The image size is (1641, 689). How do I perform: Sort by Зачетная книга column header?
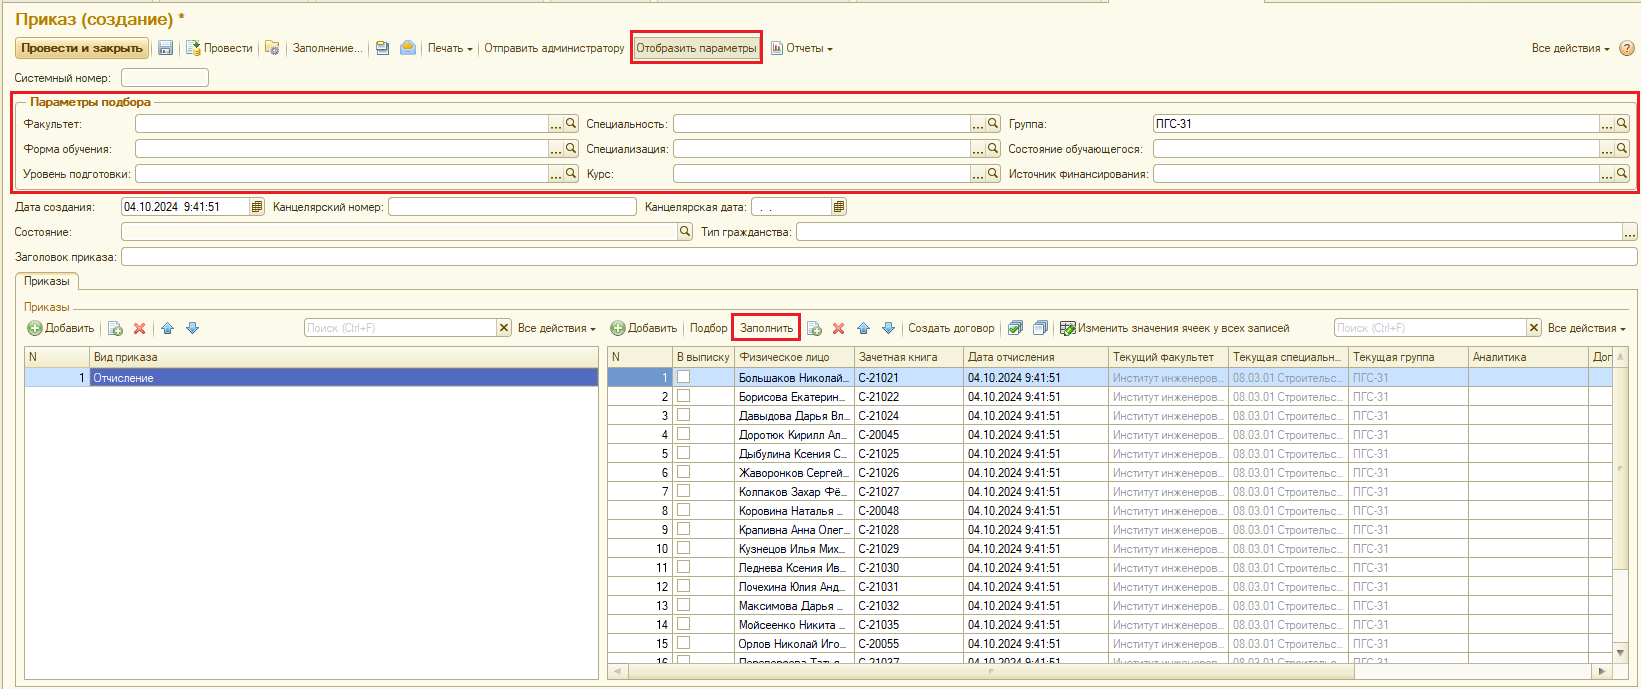click(x=908, y=357)
